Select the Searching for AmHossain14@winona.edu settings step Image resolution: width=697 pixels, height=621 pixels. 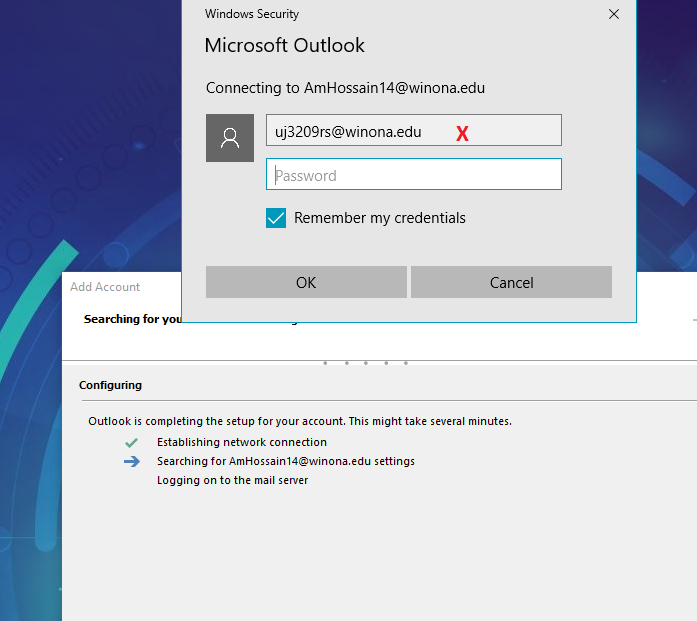tap(285, 461)
